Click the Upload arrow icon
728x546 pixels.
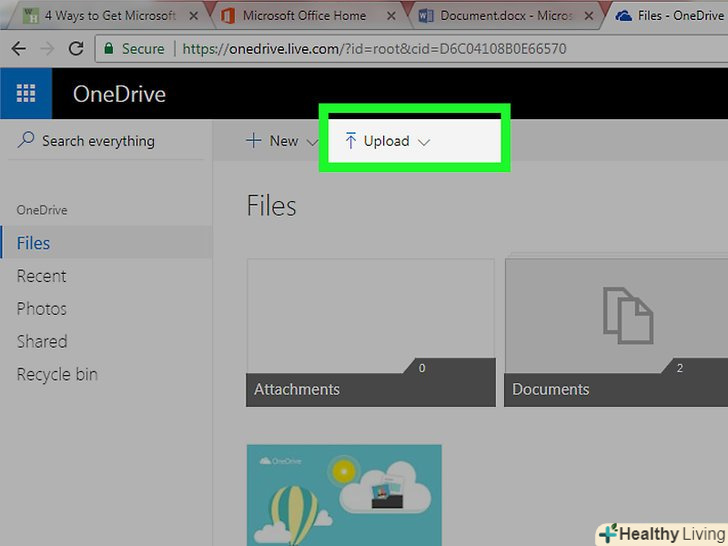tap(350, 141)
